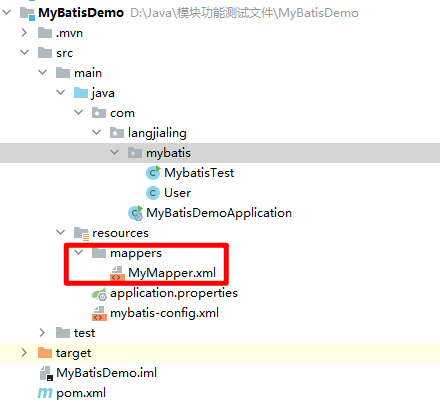Collapse the src folder
Image resolution: width=440 pixels, height=402 pixels.
pos(25,52)
